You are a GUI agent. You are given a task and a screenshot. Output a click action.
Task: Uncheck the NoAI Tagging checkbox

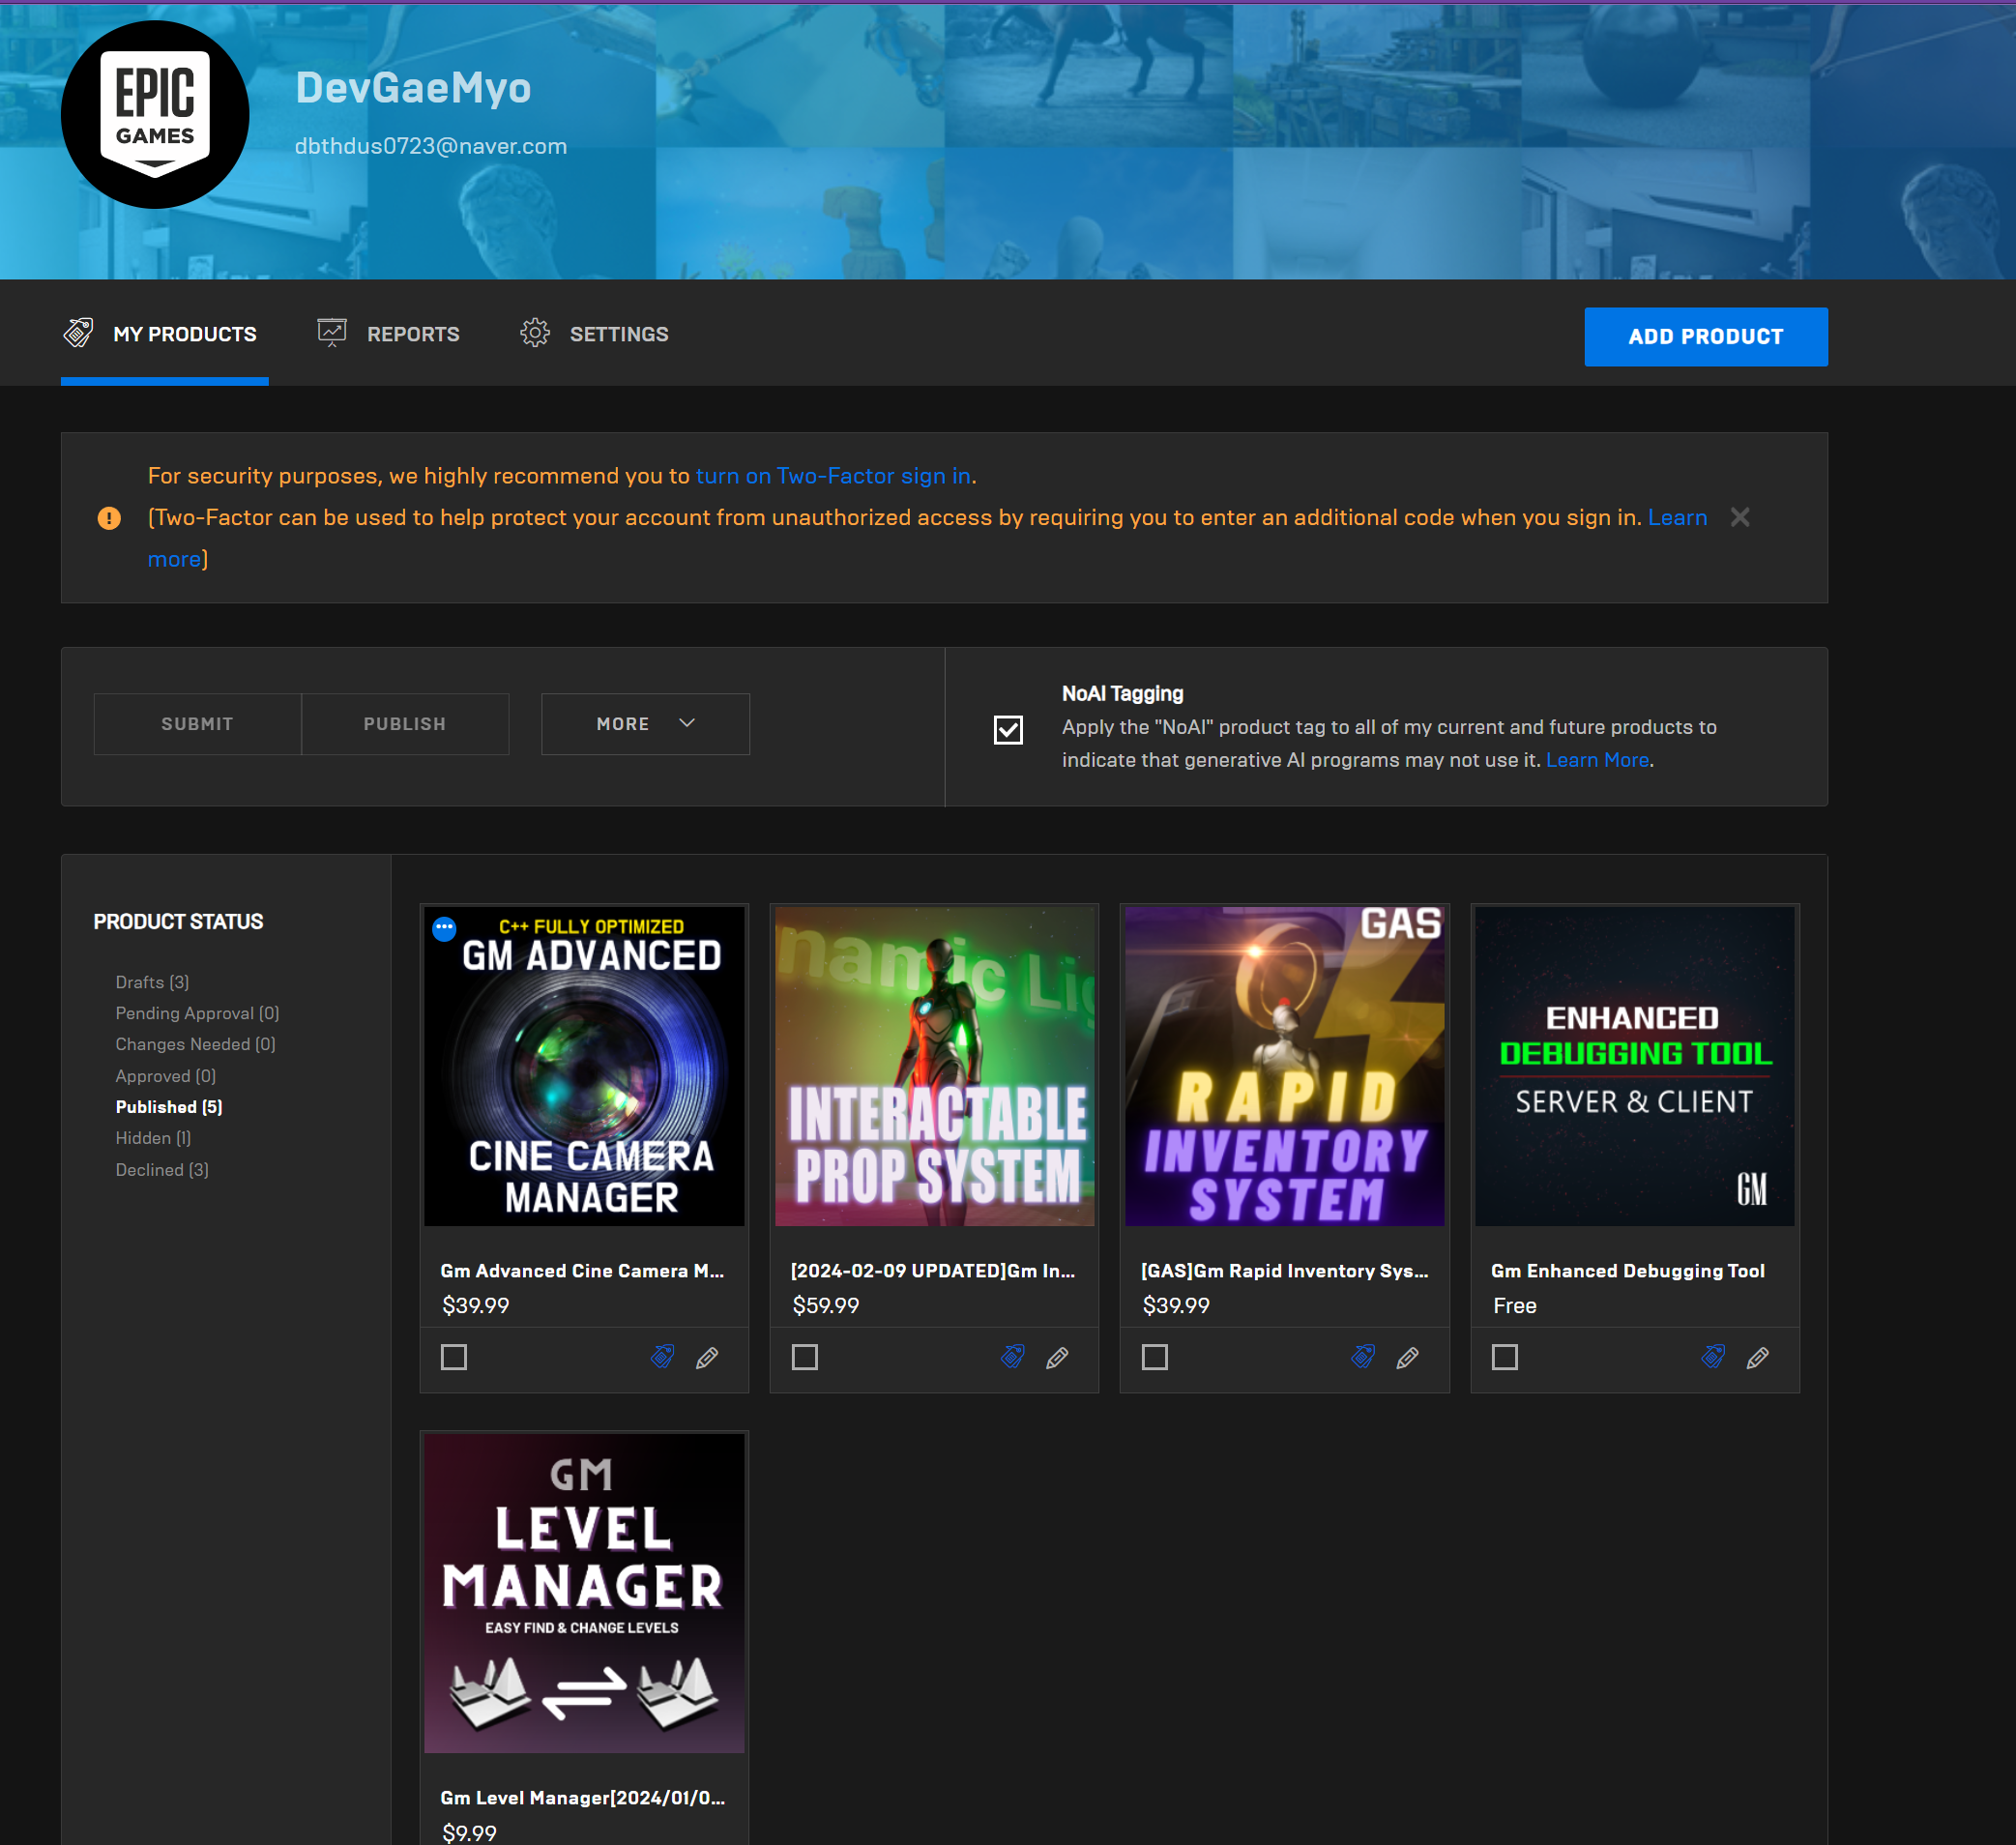1008,729
